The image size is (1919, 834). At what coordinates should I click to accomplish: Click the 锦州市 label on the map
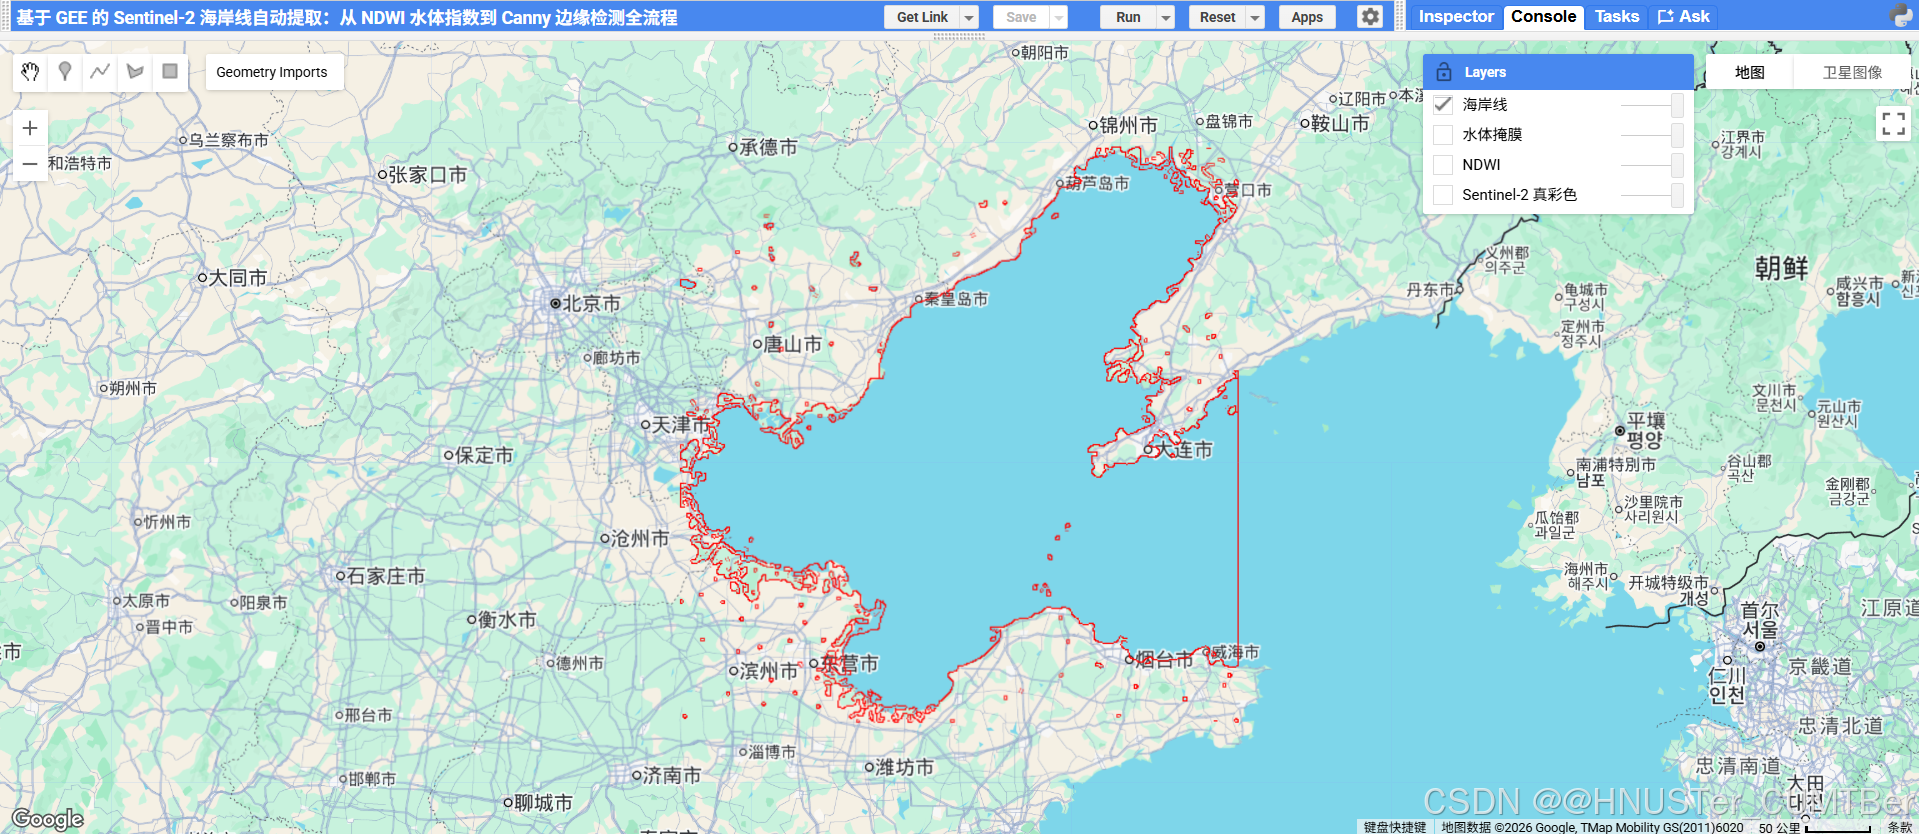(x=1128, y=125)
